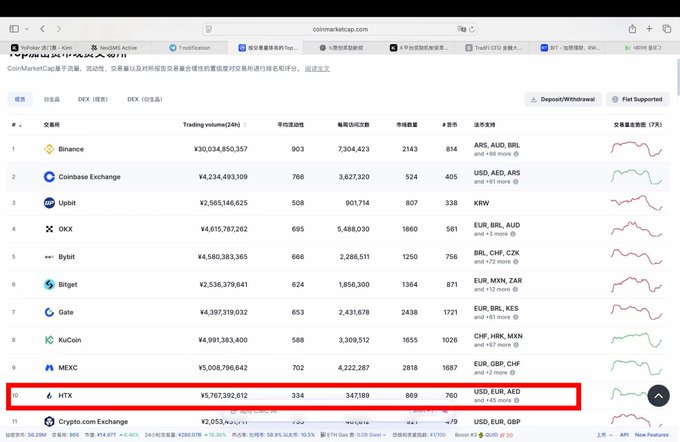Expand the tab groups chevron beside sidebar icon

pyautogui.click(x=26, y=29)
